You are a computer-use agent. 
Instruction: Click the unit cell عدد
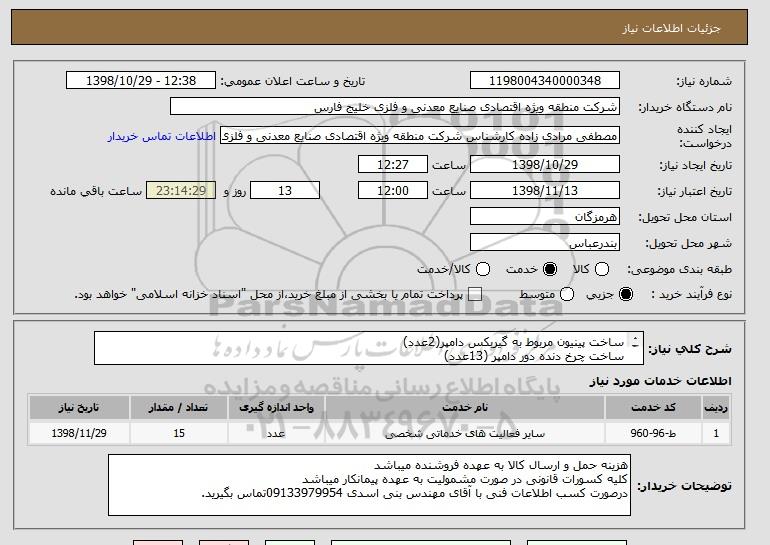click(x=276, y=434)
